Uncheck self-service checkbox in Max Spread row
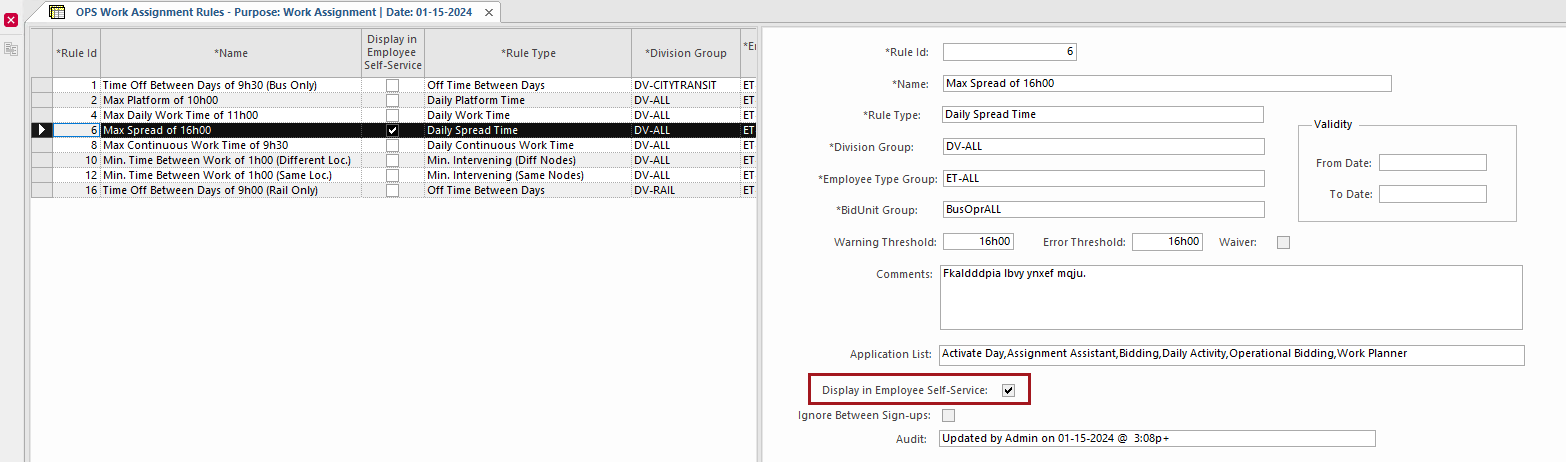This screenshot has width=1566, height=462. pos(392,130)
